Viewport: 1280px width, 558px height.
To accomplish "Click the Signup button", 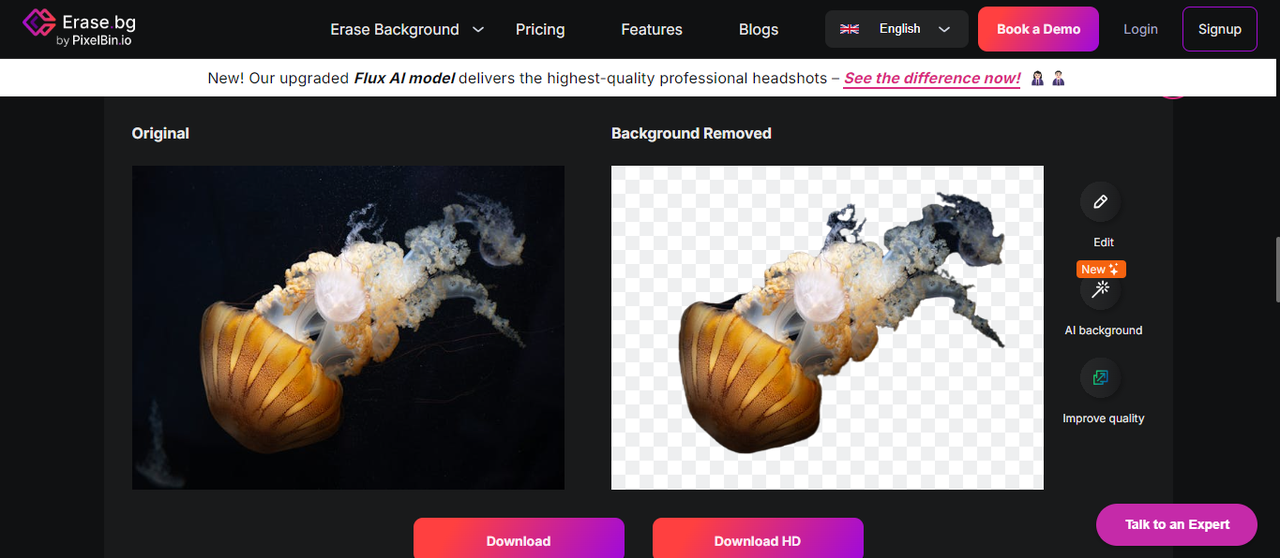I will click(x=1219, y=29).
